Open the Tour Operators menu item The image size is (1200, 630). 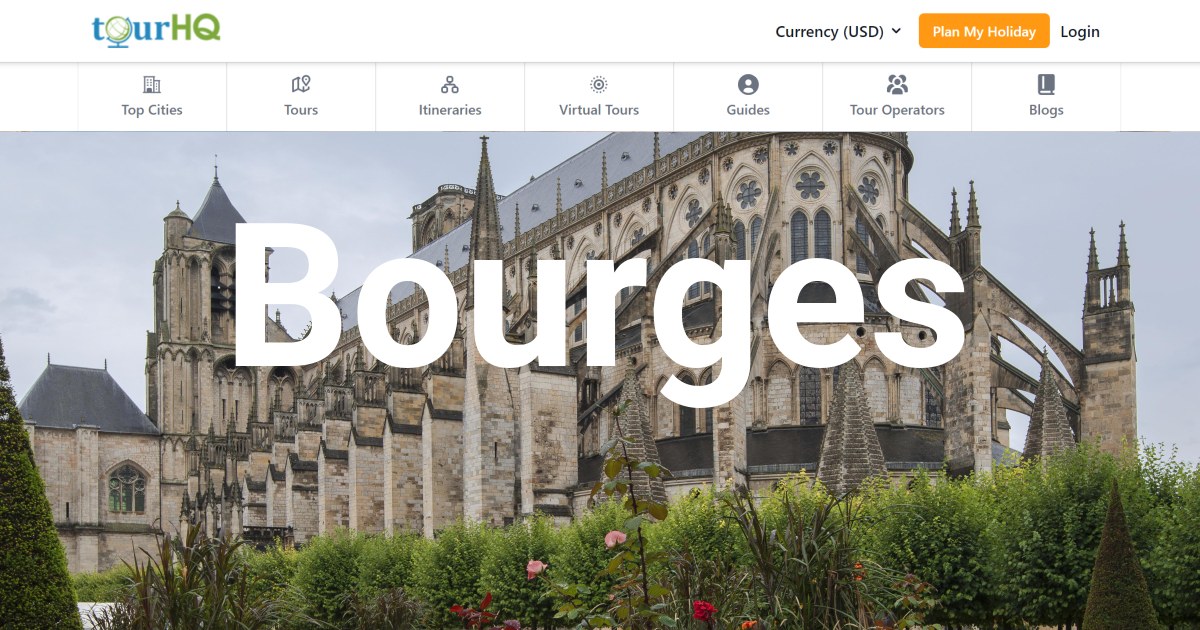pyautogui.click(x=896, y=110)
